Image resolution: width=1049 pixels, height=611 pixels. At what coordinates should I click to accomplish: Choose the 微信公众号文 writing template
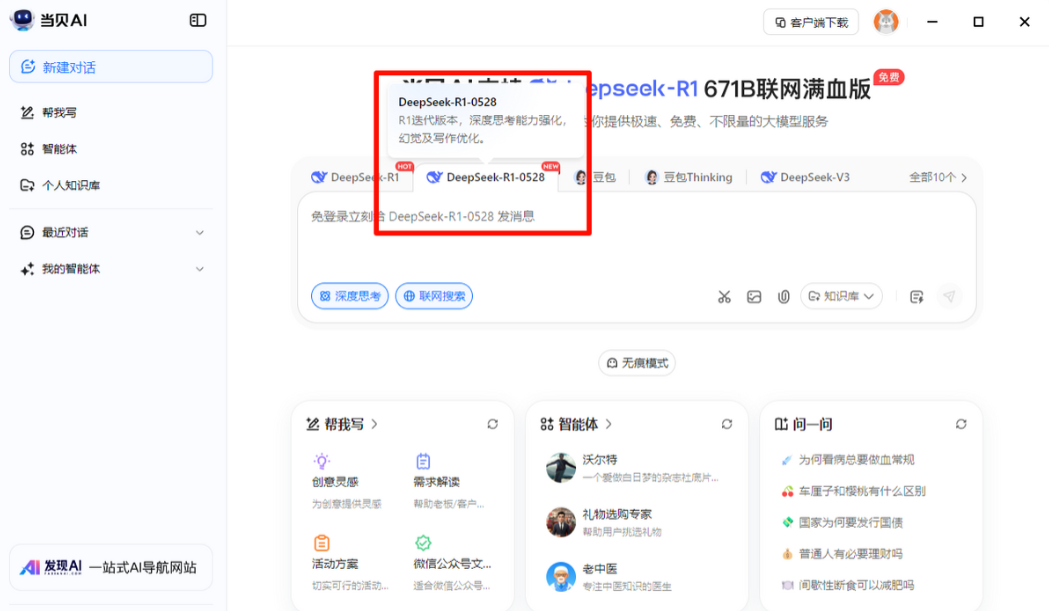pos(452,563)
